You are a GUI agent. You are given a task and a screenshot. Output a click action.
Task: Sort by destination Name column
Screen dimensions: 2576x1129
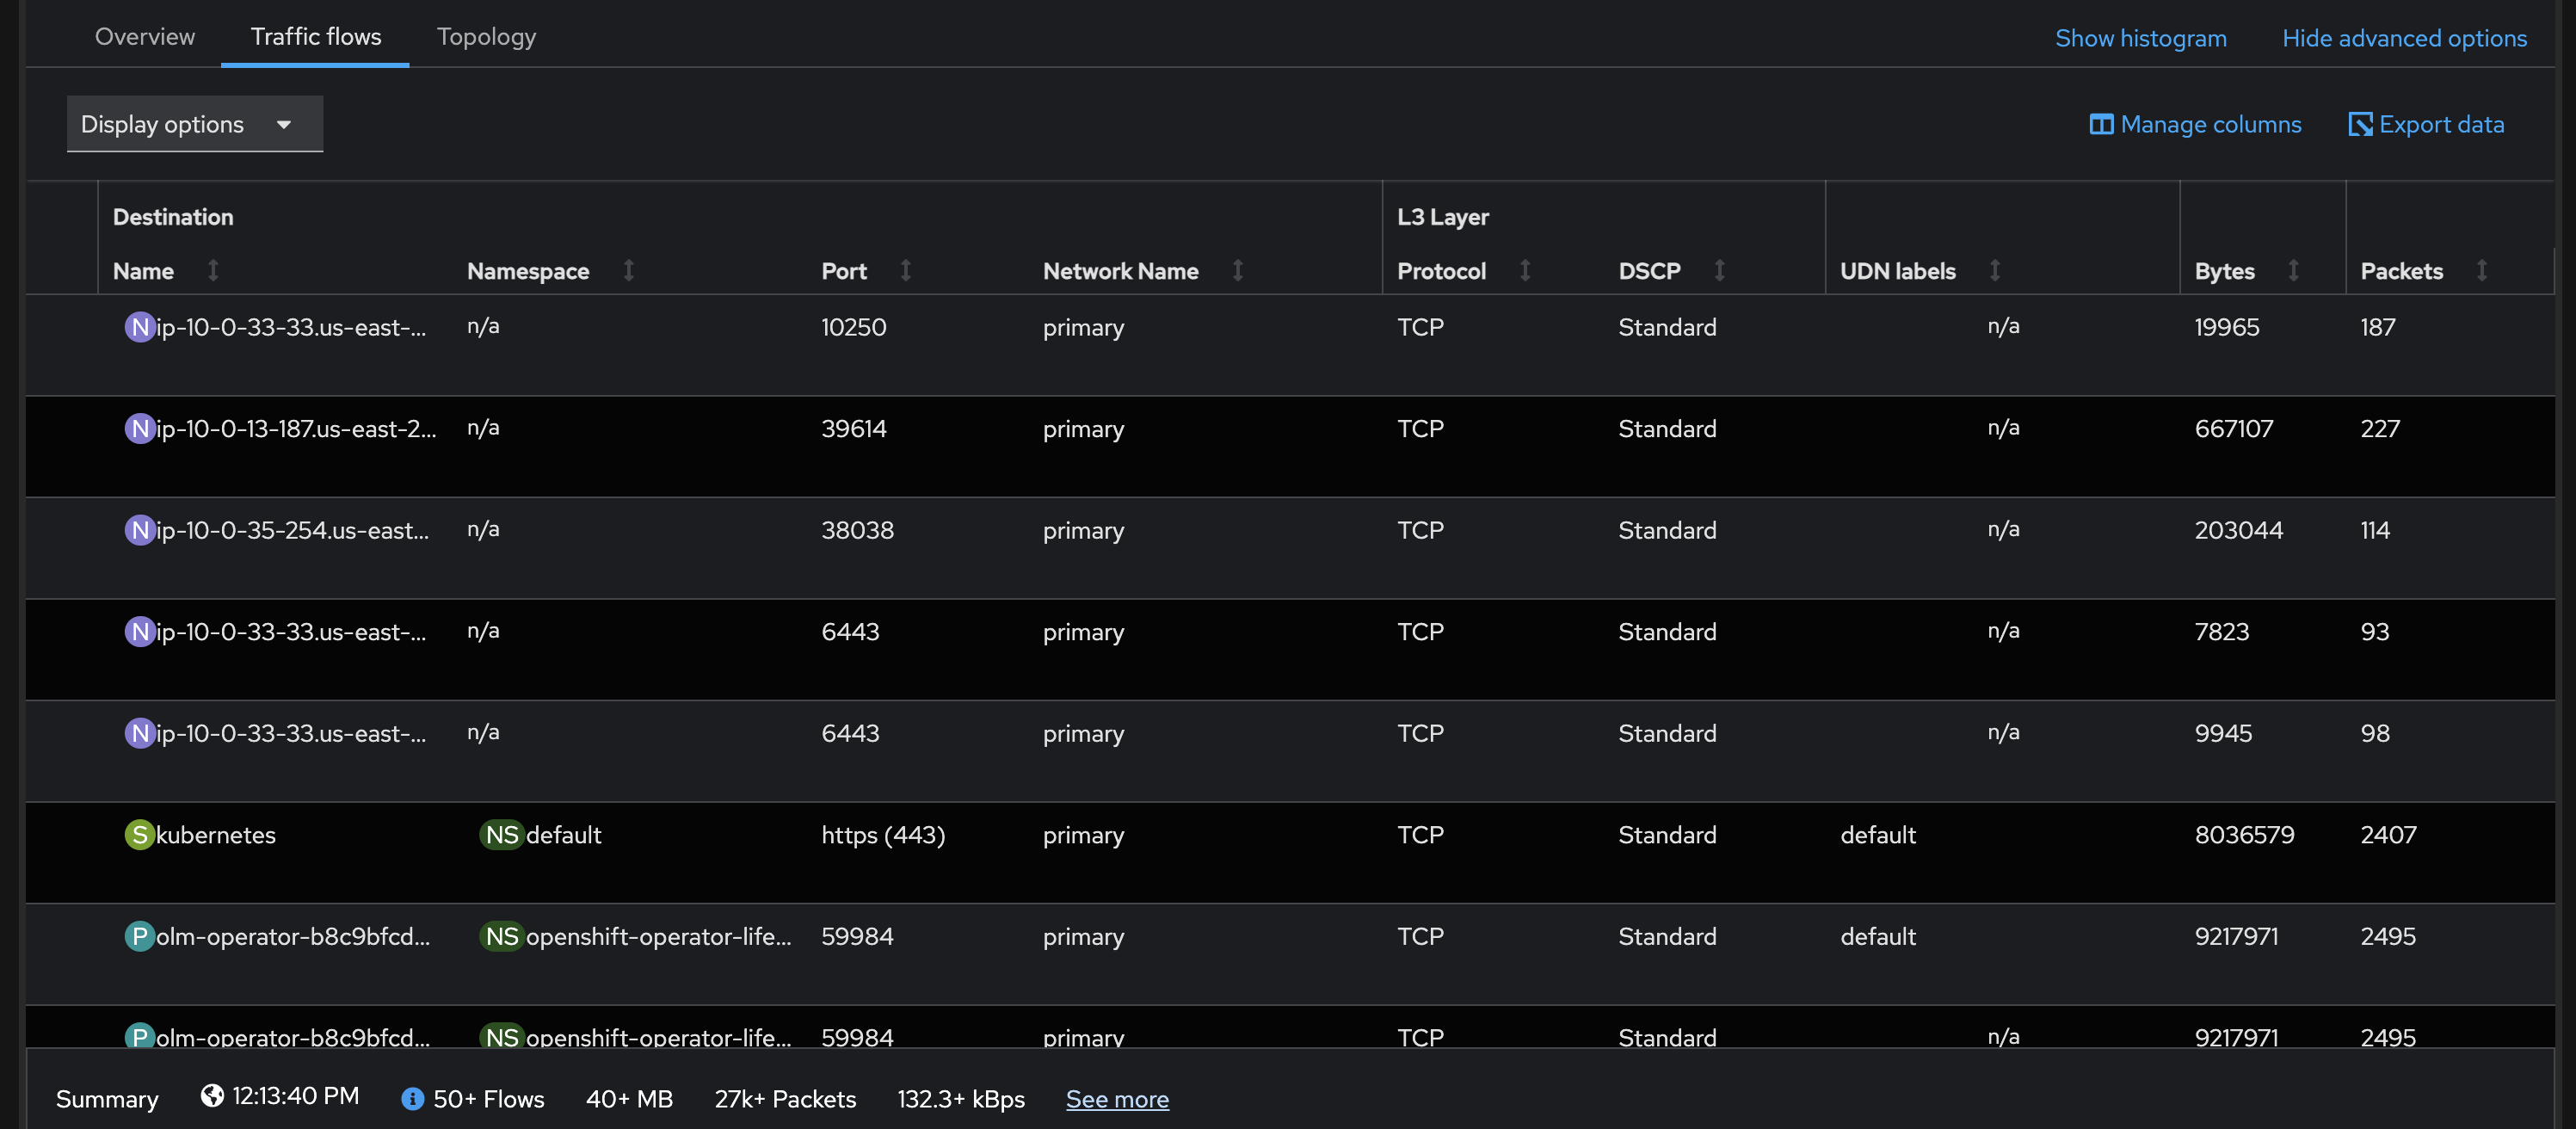(x=213, y=270)
